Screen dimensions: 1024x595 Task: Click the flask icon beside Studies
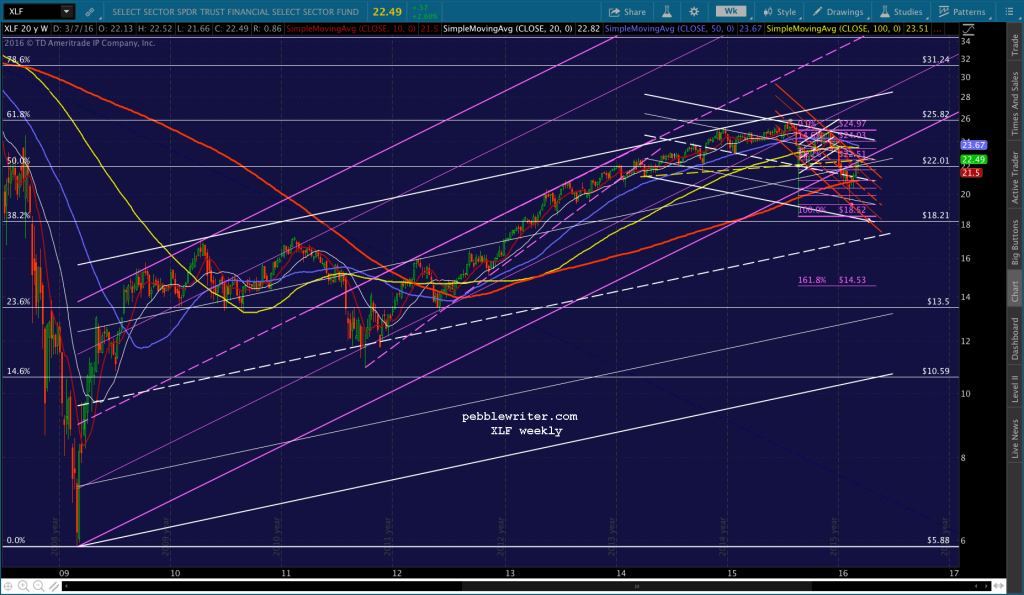click(885, 12)
